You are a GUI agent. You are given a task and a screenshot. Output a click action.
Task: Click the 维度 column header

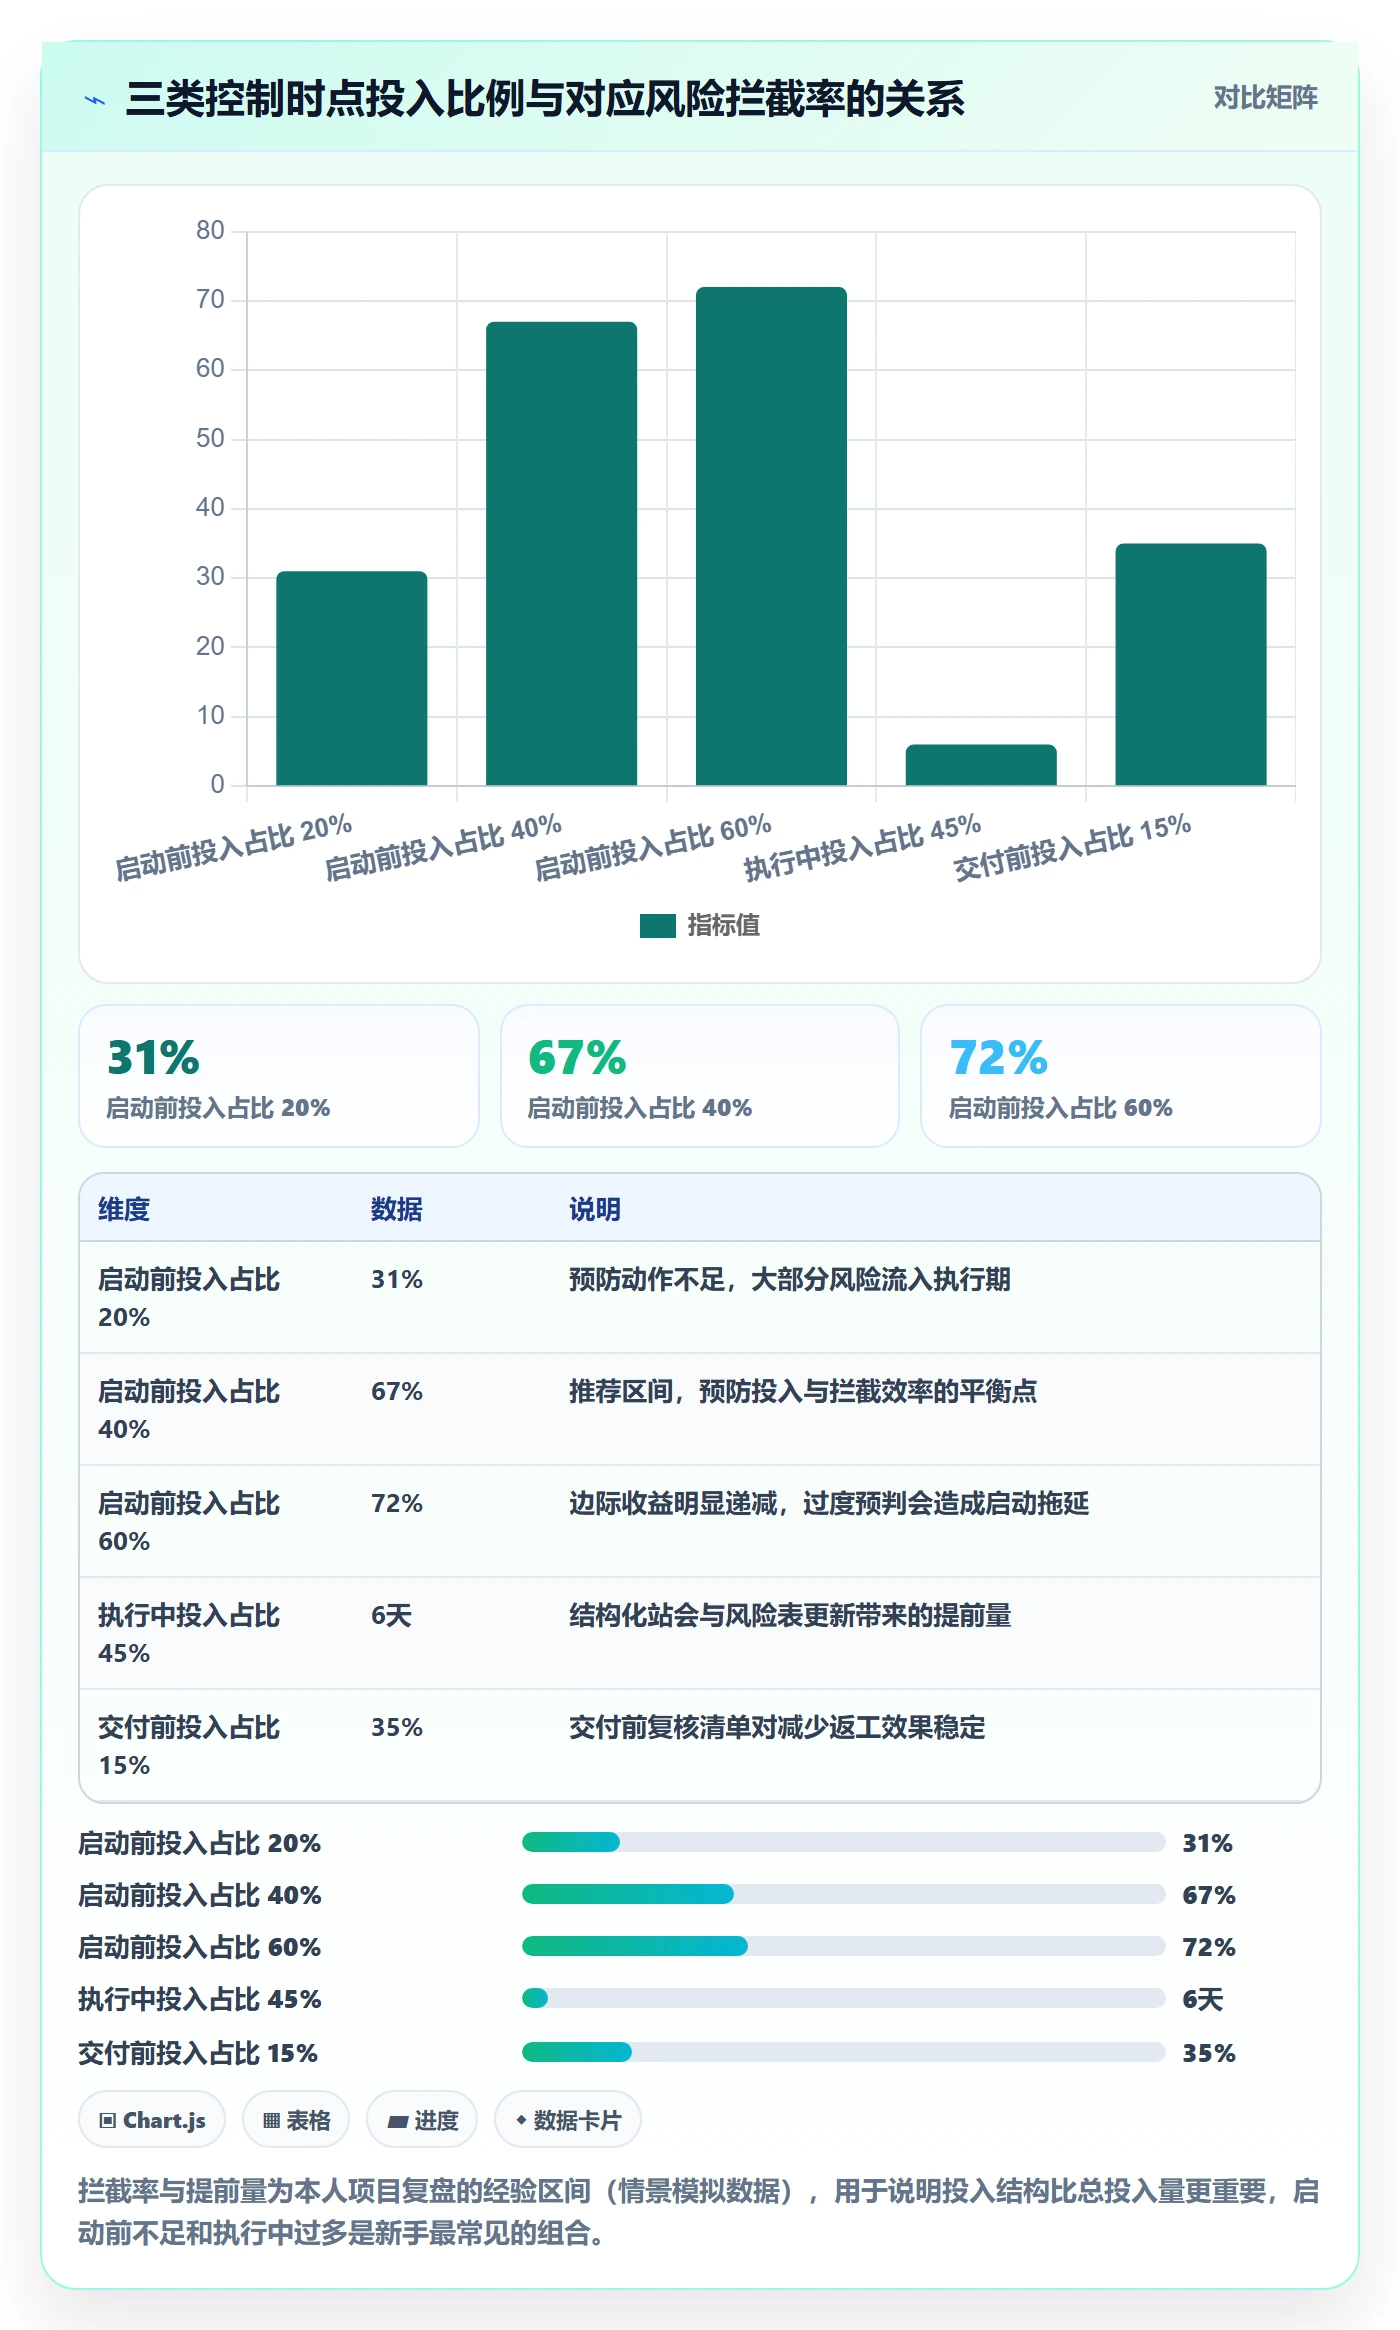[124, 1209]
